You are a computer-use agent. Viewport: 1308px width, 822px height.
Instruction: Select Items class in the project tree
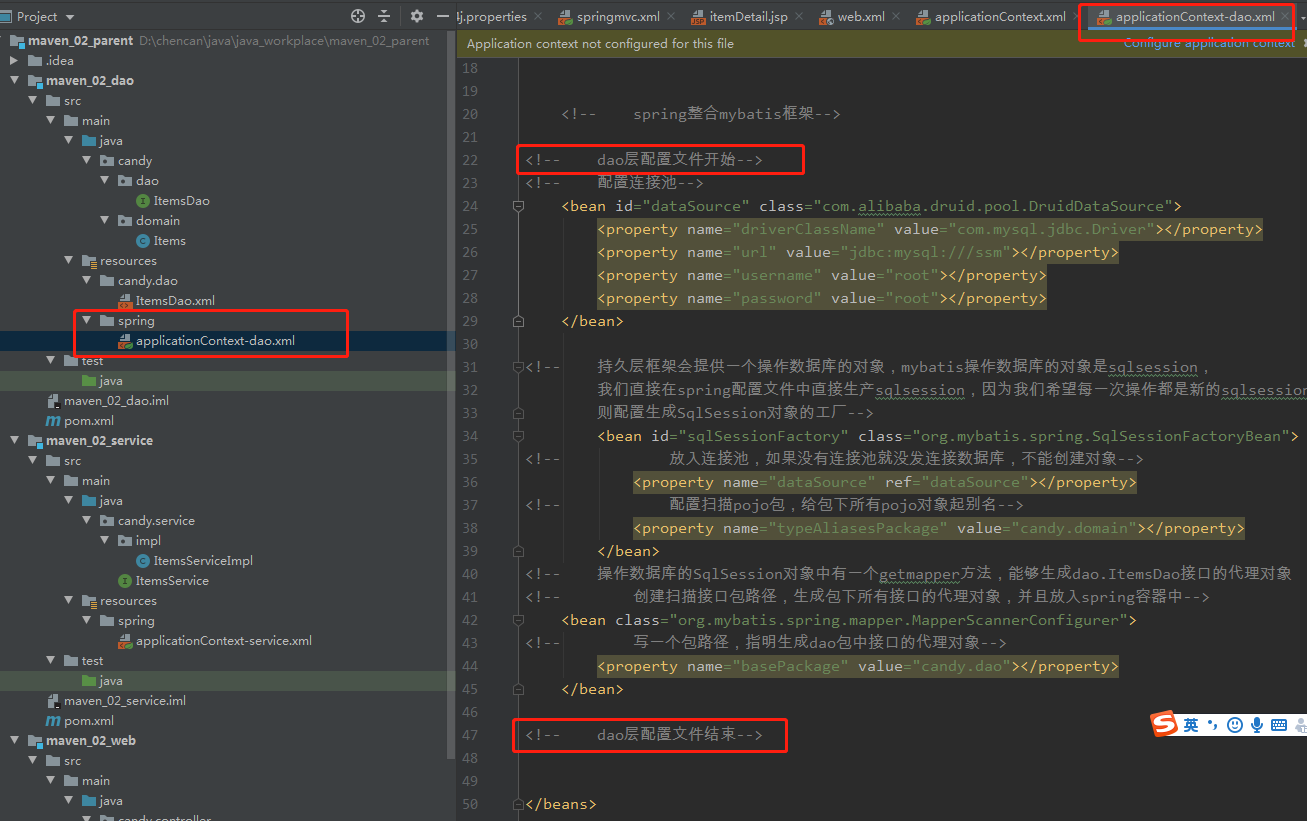click(169, 241)
